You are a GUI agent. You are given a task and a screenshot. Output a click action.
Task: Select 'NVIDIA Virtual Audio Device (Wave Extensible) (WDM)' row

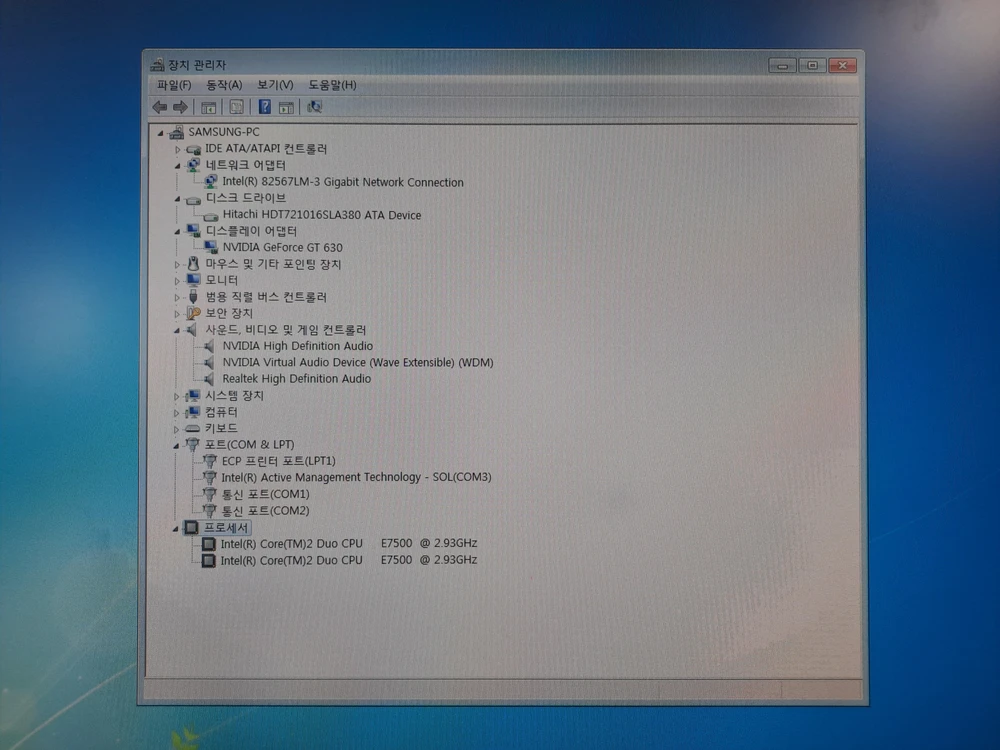[348, 362]
